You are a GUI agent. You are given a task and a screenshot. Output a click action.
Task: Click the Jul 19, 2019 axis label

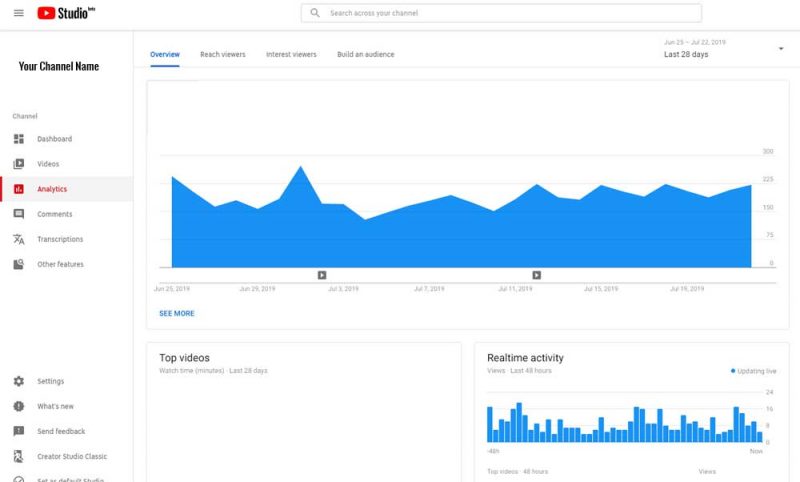pos(687,289)
